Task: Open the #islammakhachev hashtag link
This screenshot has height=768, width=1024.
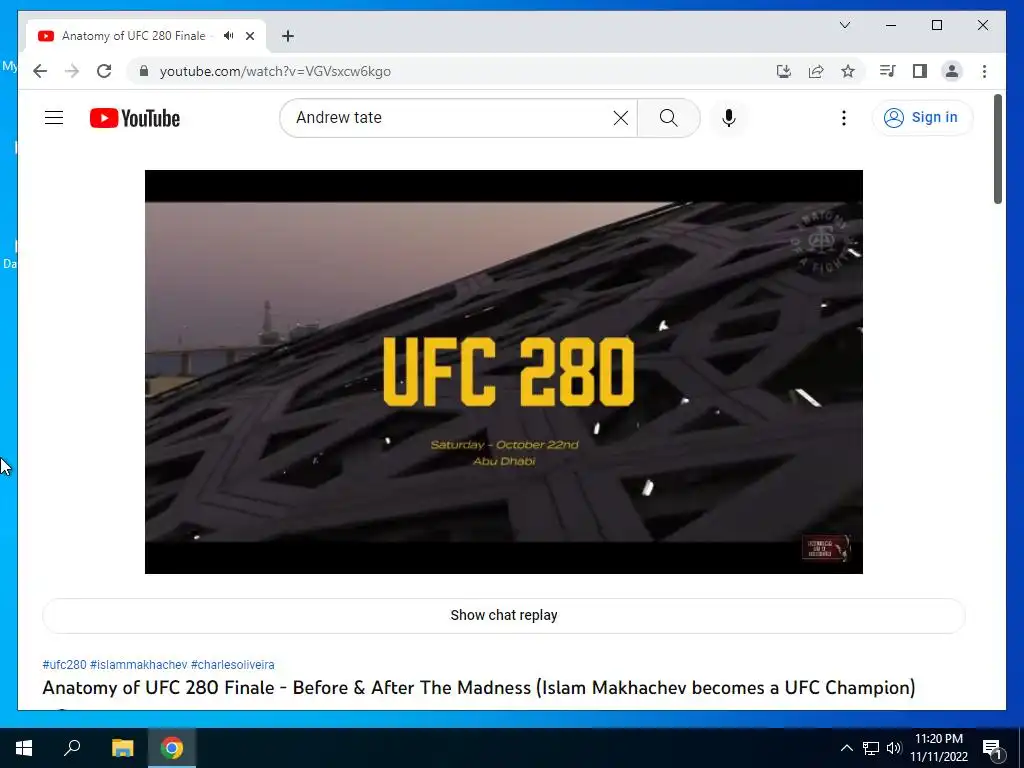Action: 138,665
